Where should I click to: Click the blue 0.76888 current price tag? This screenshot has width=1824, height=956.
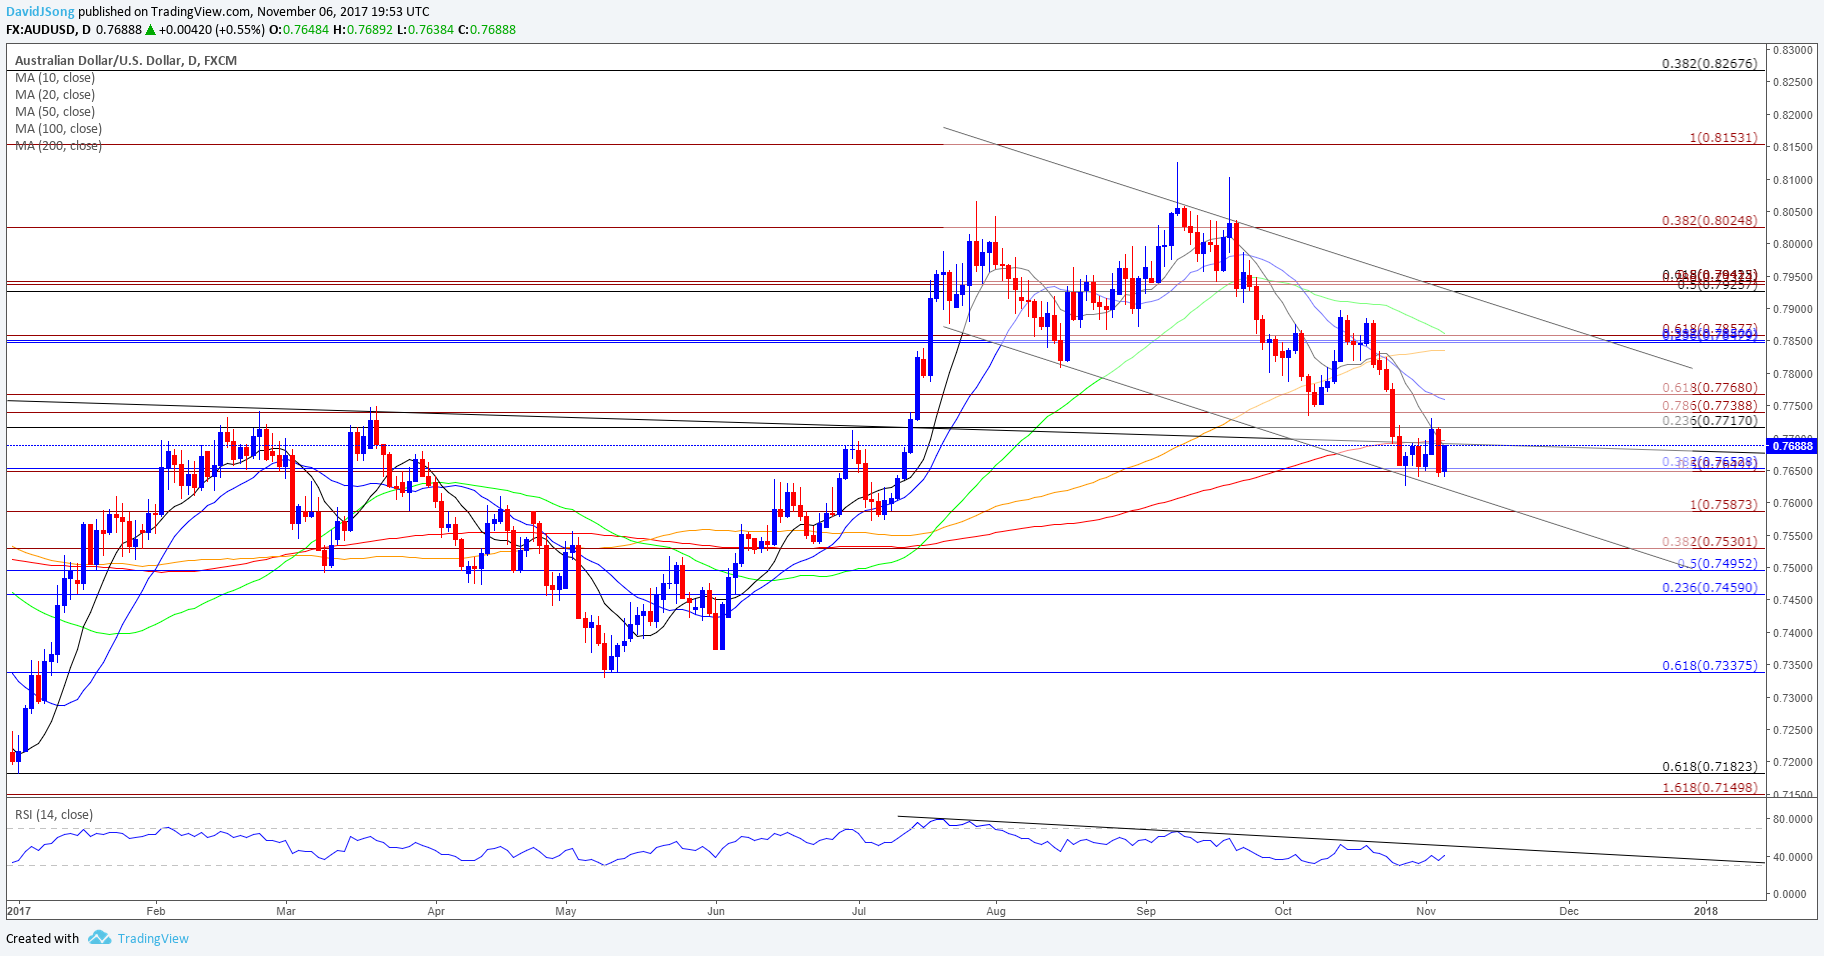coord(1791,446)
